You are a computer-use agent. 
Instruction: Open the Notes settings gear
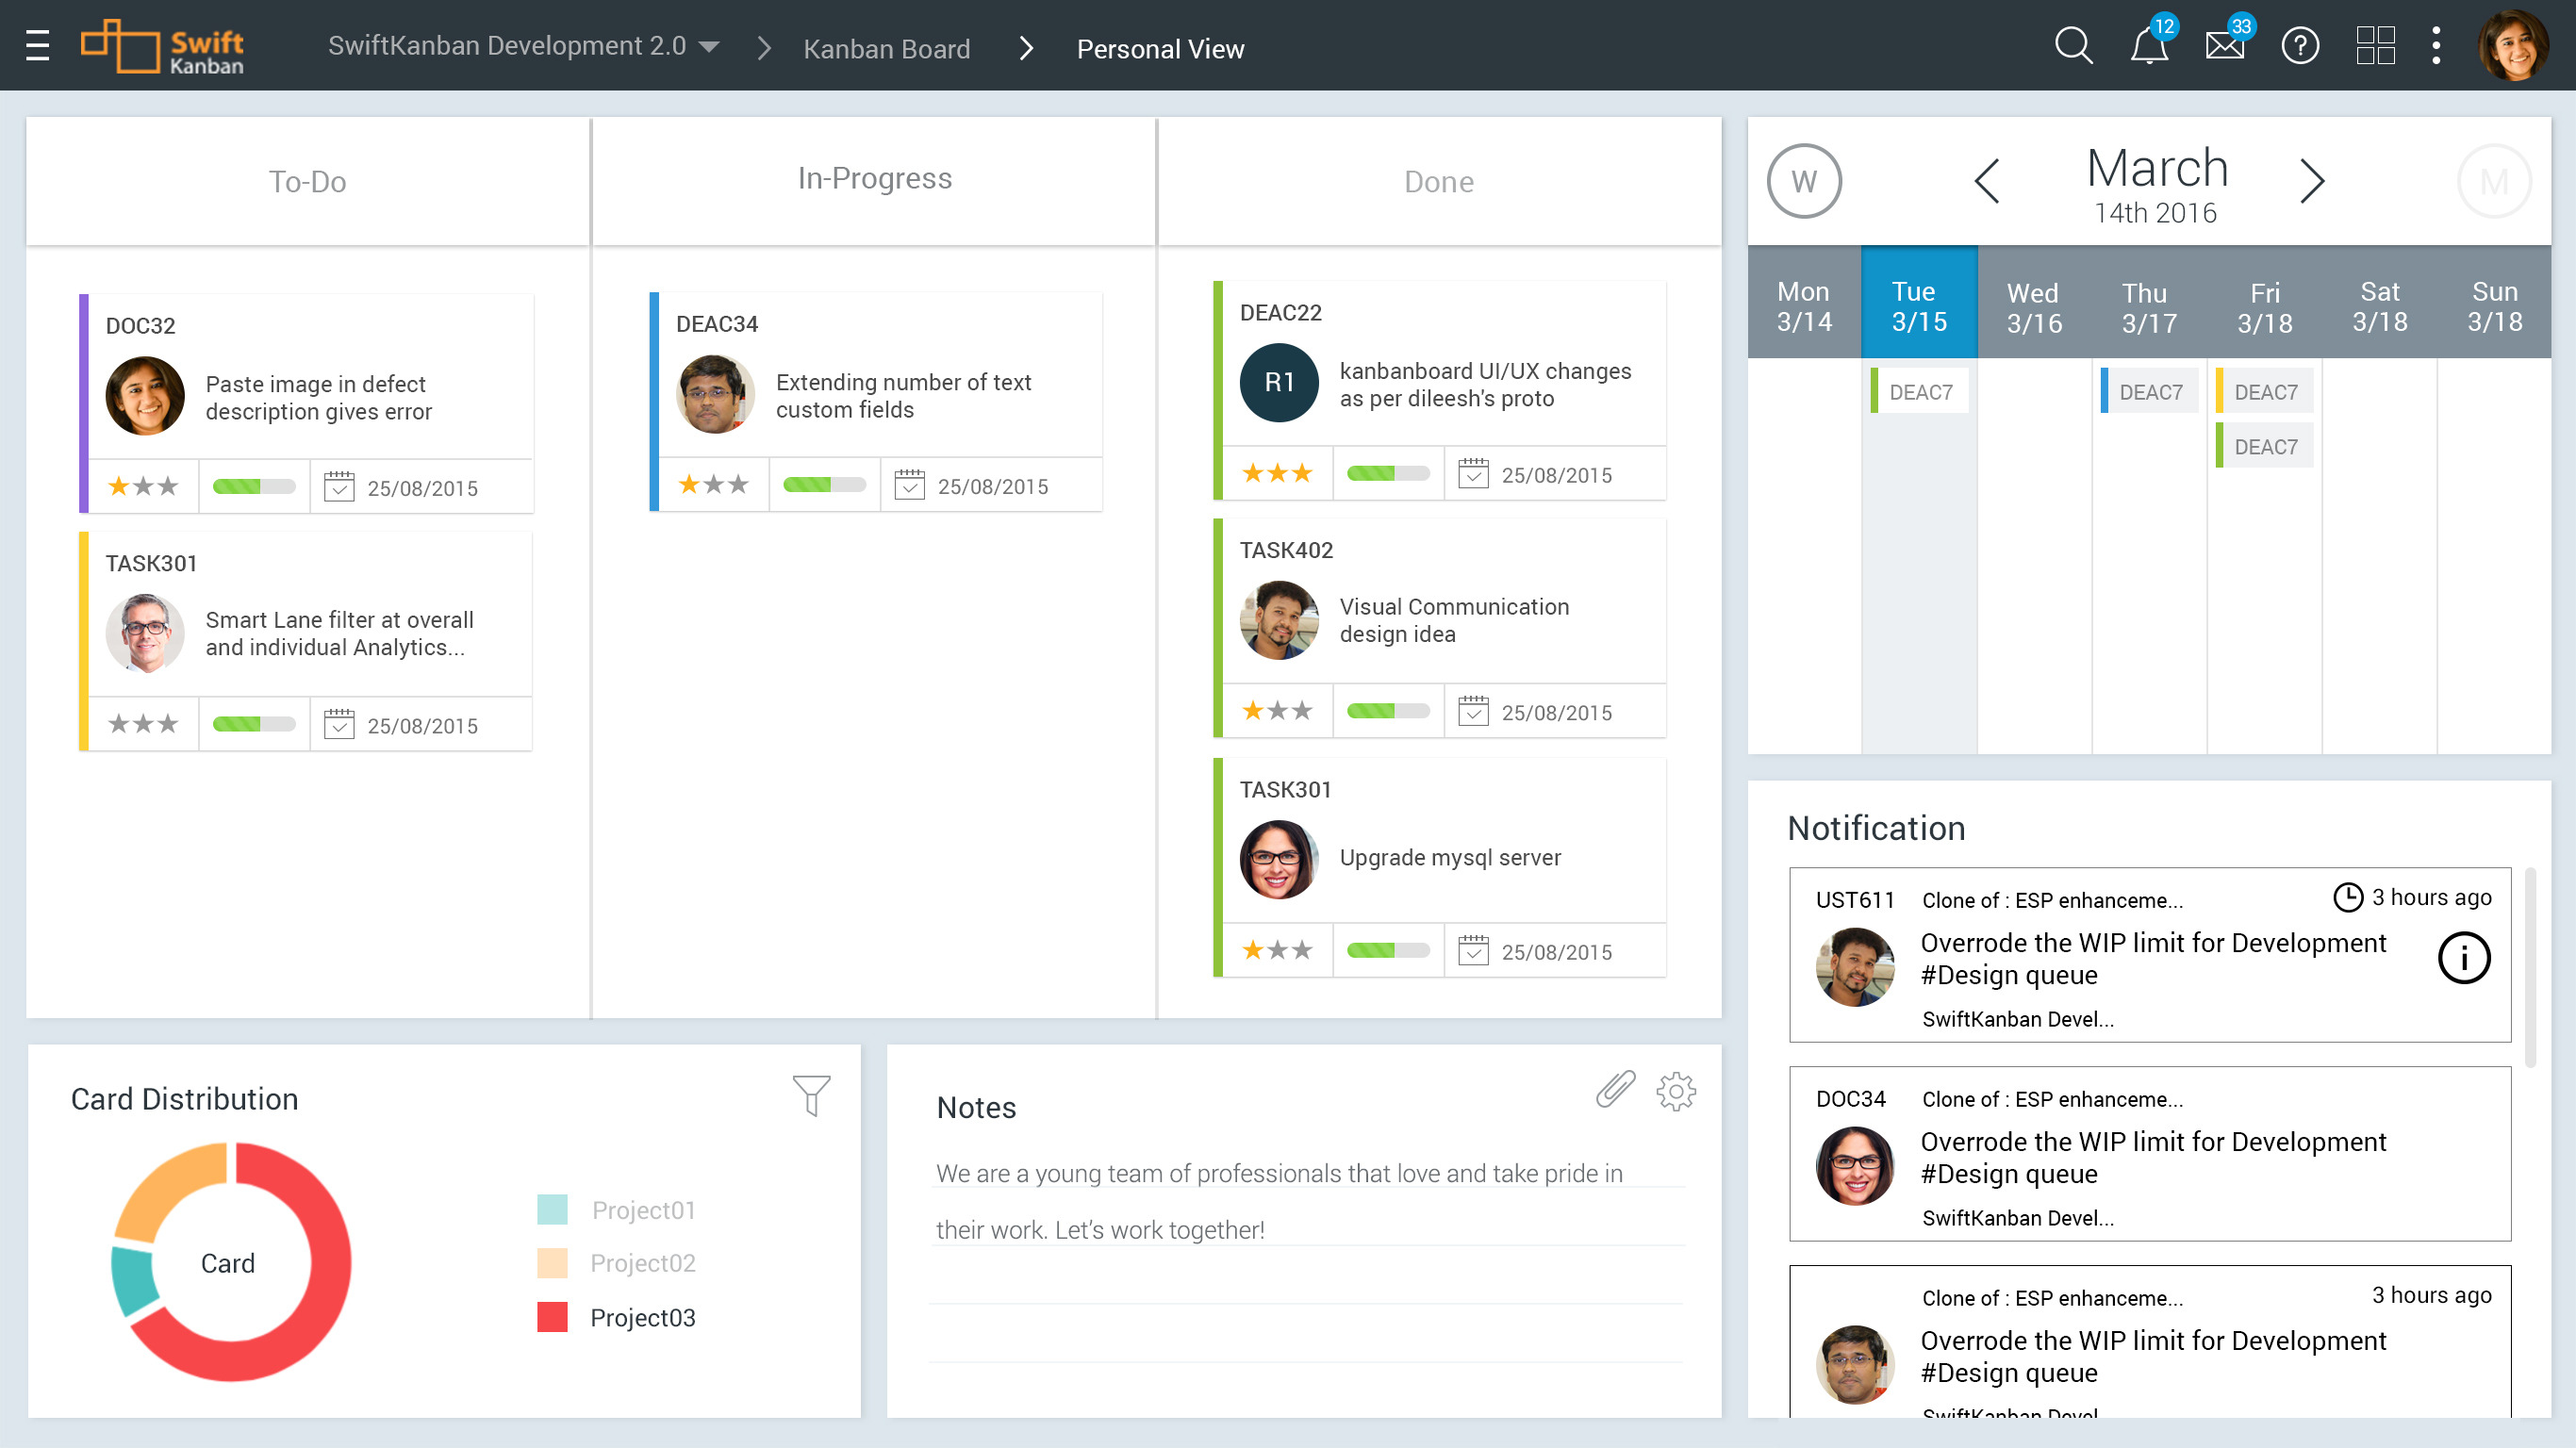1676,1091
